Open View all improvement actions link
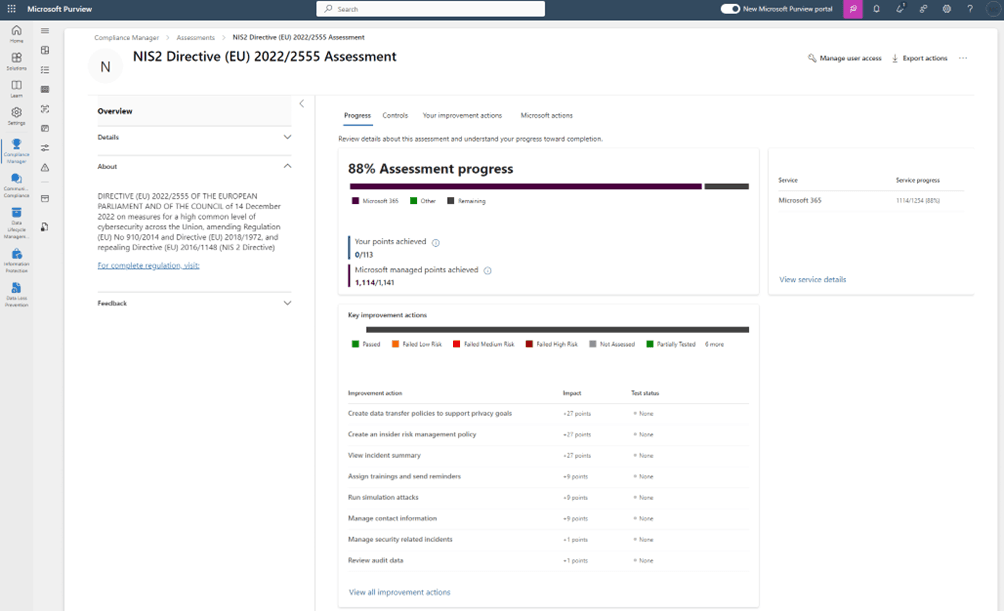The width and height of the screenshot is (1004, 611). [x=400, y=592]
